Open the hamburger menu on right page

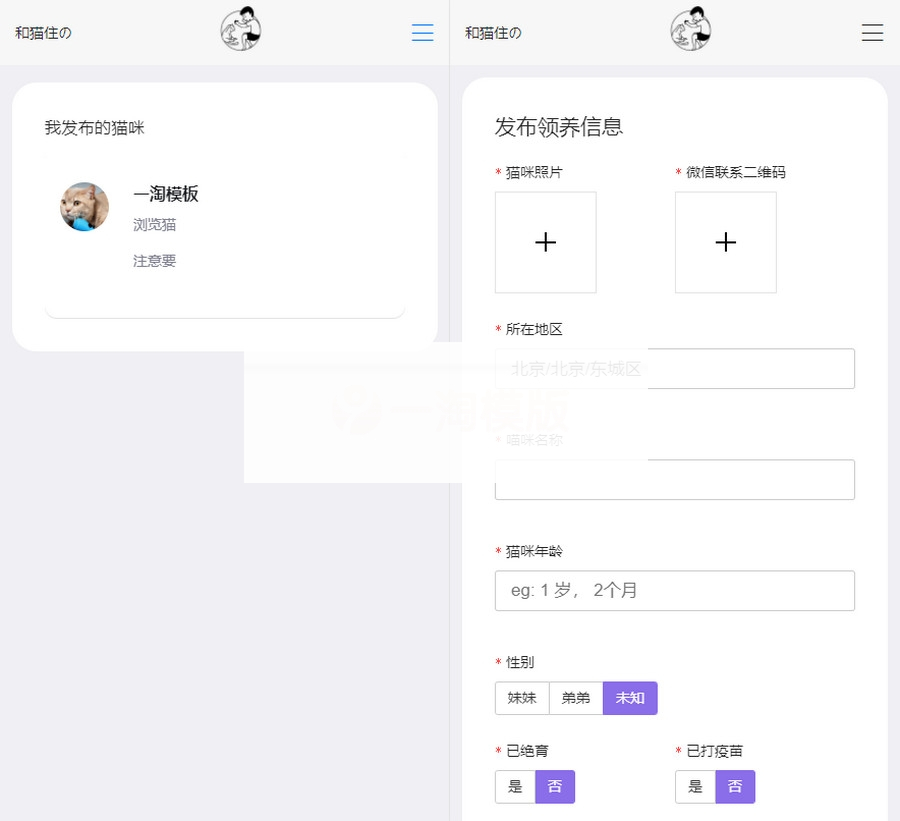point(872,31)
